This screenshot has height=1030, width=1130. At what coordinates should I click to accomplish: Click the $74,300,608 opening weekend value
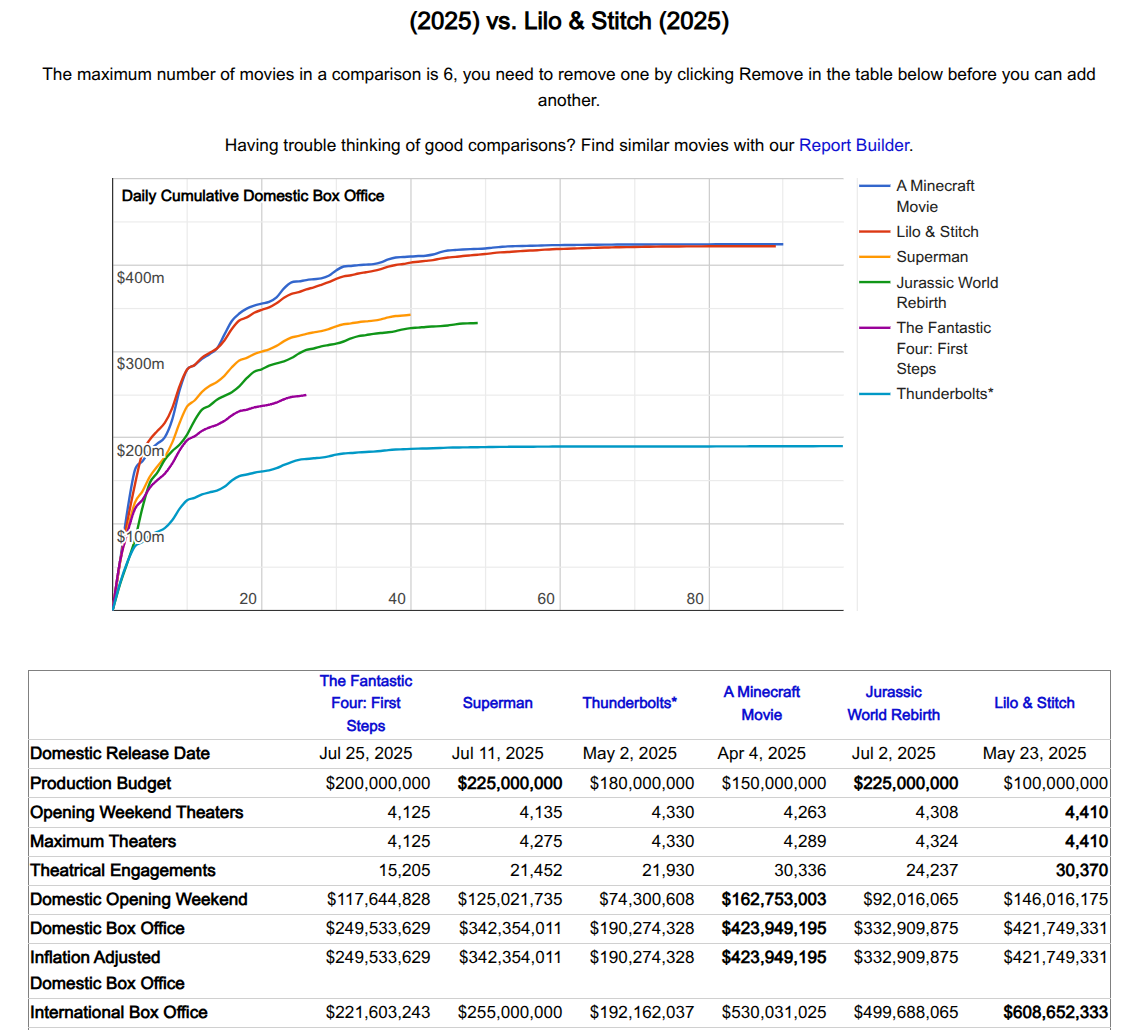(646, 900)
